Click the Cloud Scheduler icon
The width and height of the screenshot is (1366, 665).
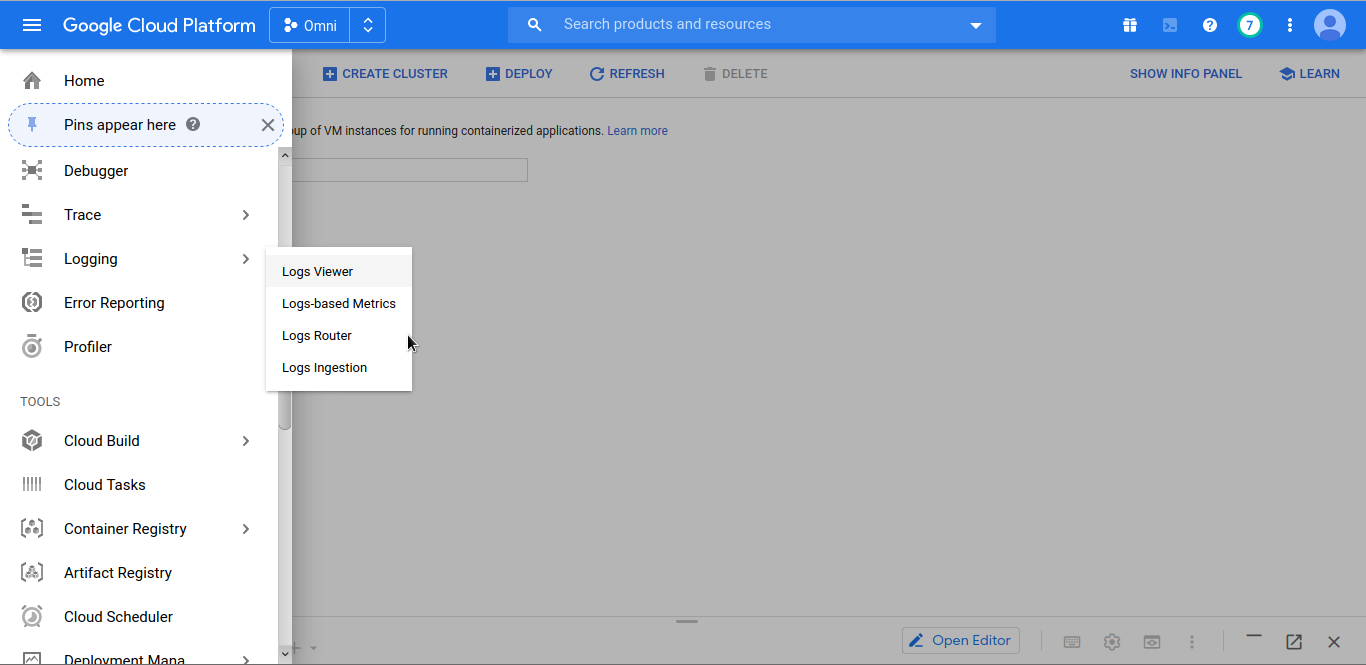coord(32,617)
